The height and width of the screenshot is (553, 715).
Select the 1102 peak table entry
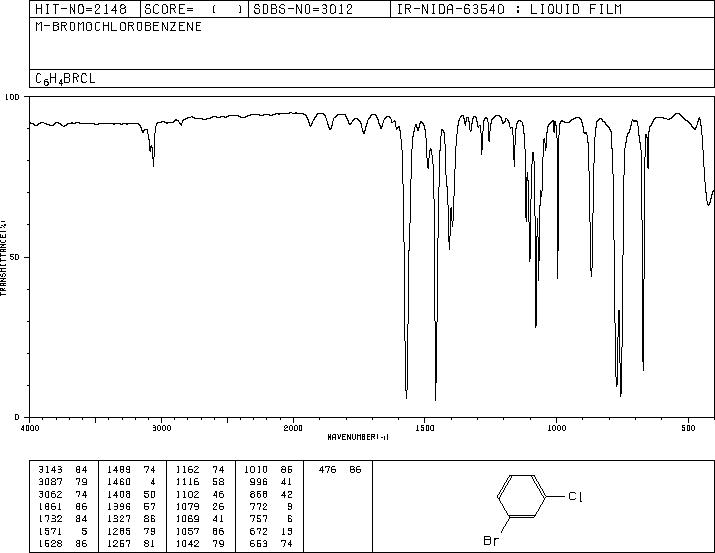pyautogui.click(x=200, y=495)
